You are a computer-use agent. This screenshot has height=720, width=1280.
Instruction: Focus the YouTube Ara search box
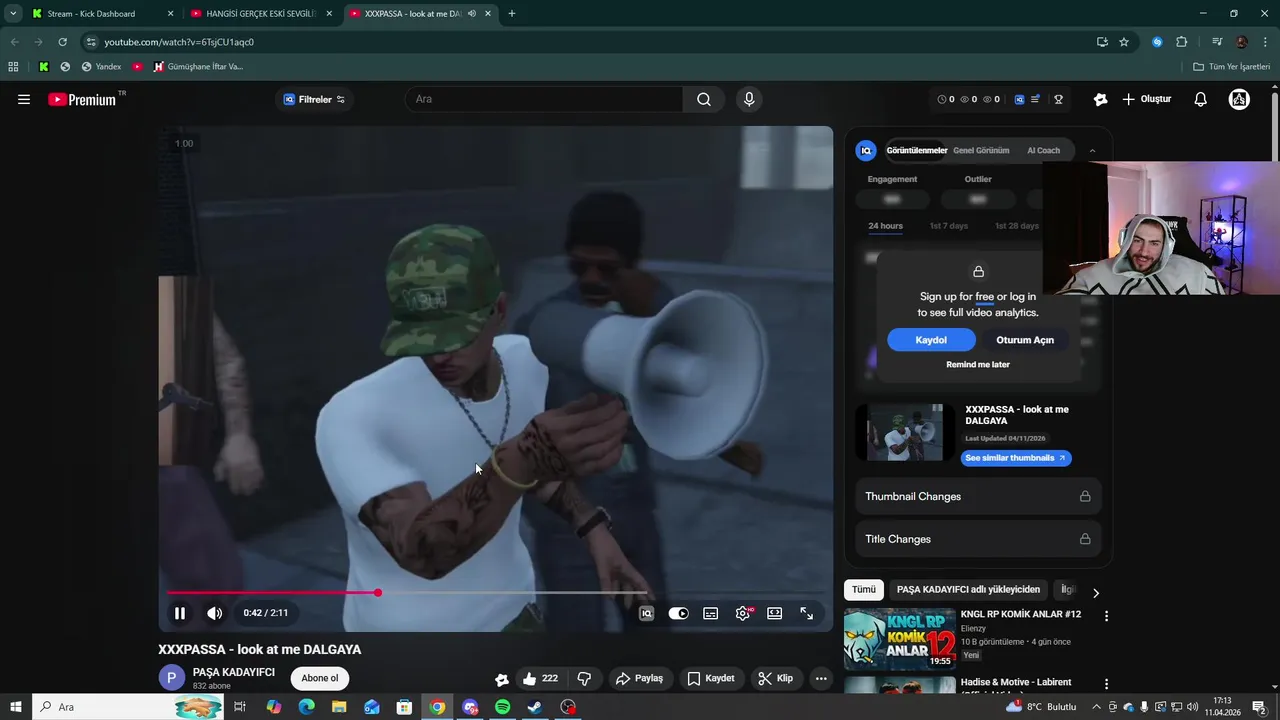point(544,99)
